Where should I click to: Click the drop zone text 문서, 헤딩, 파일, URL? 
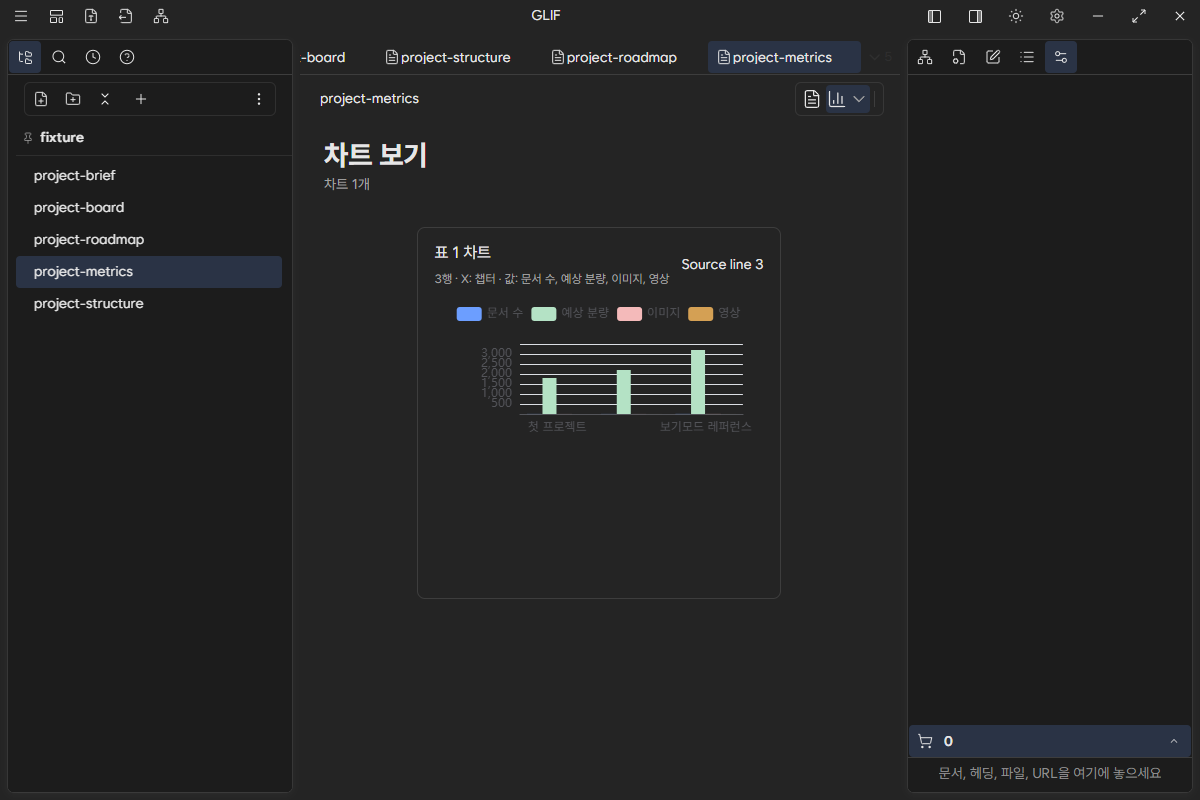point(1049,773)
